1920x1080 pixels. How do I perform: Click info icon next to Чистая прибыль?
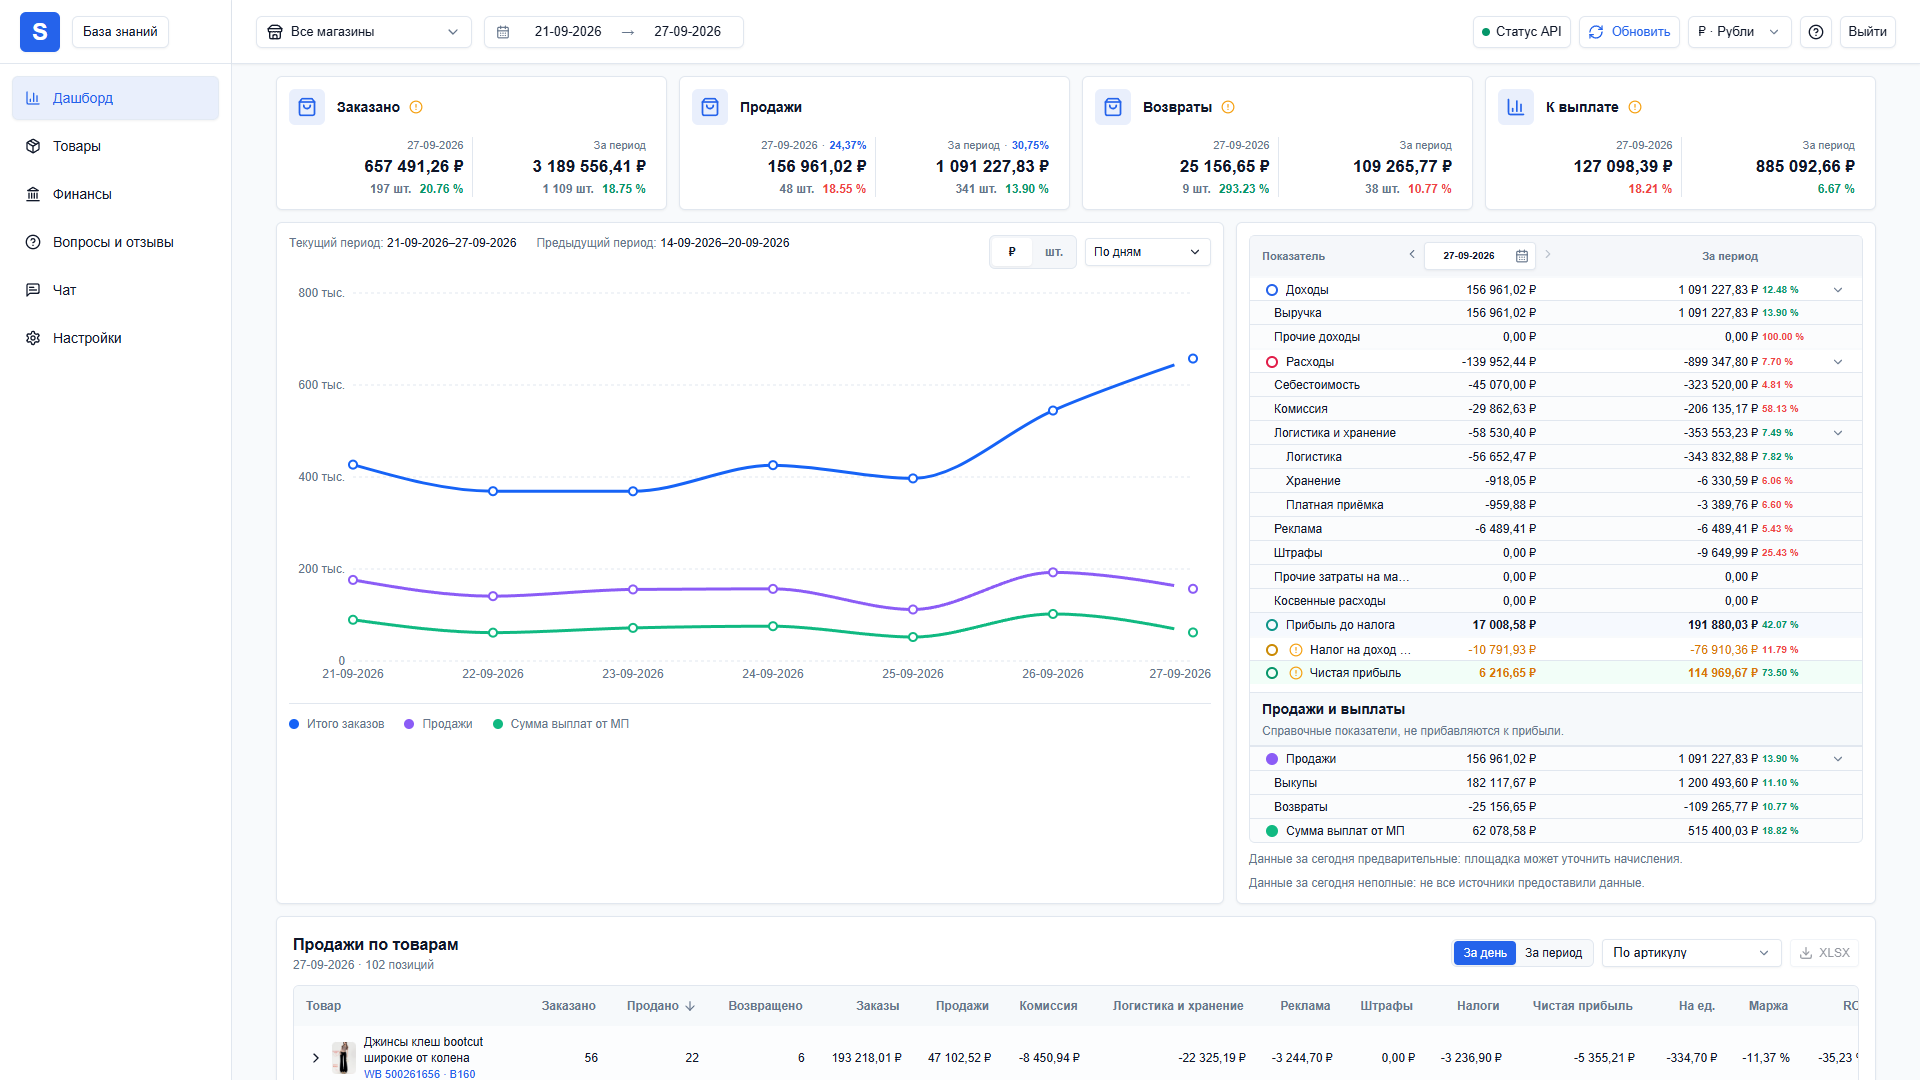[1296, 673]
